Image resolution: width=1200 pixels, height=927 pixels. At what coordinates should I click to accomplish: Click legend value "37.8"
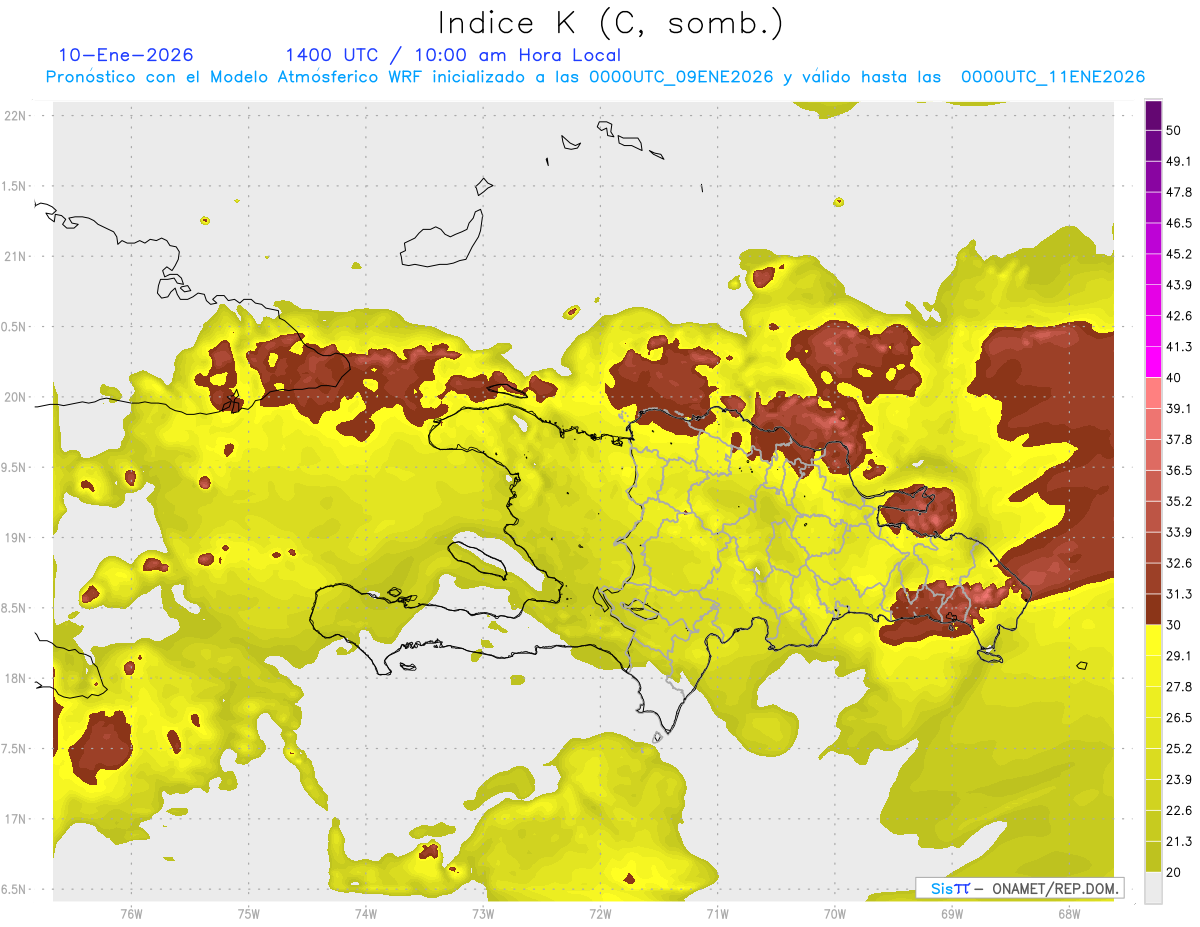pos(1179,439)
